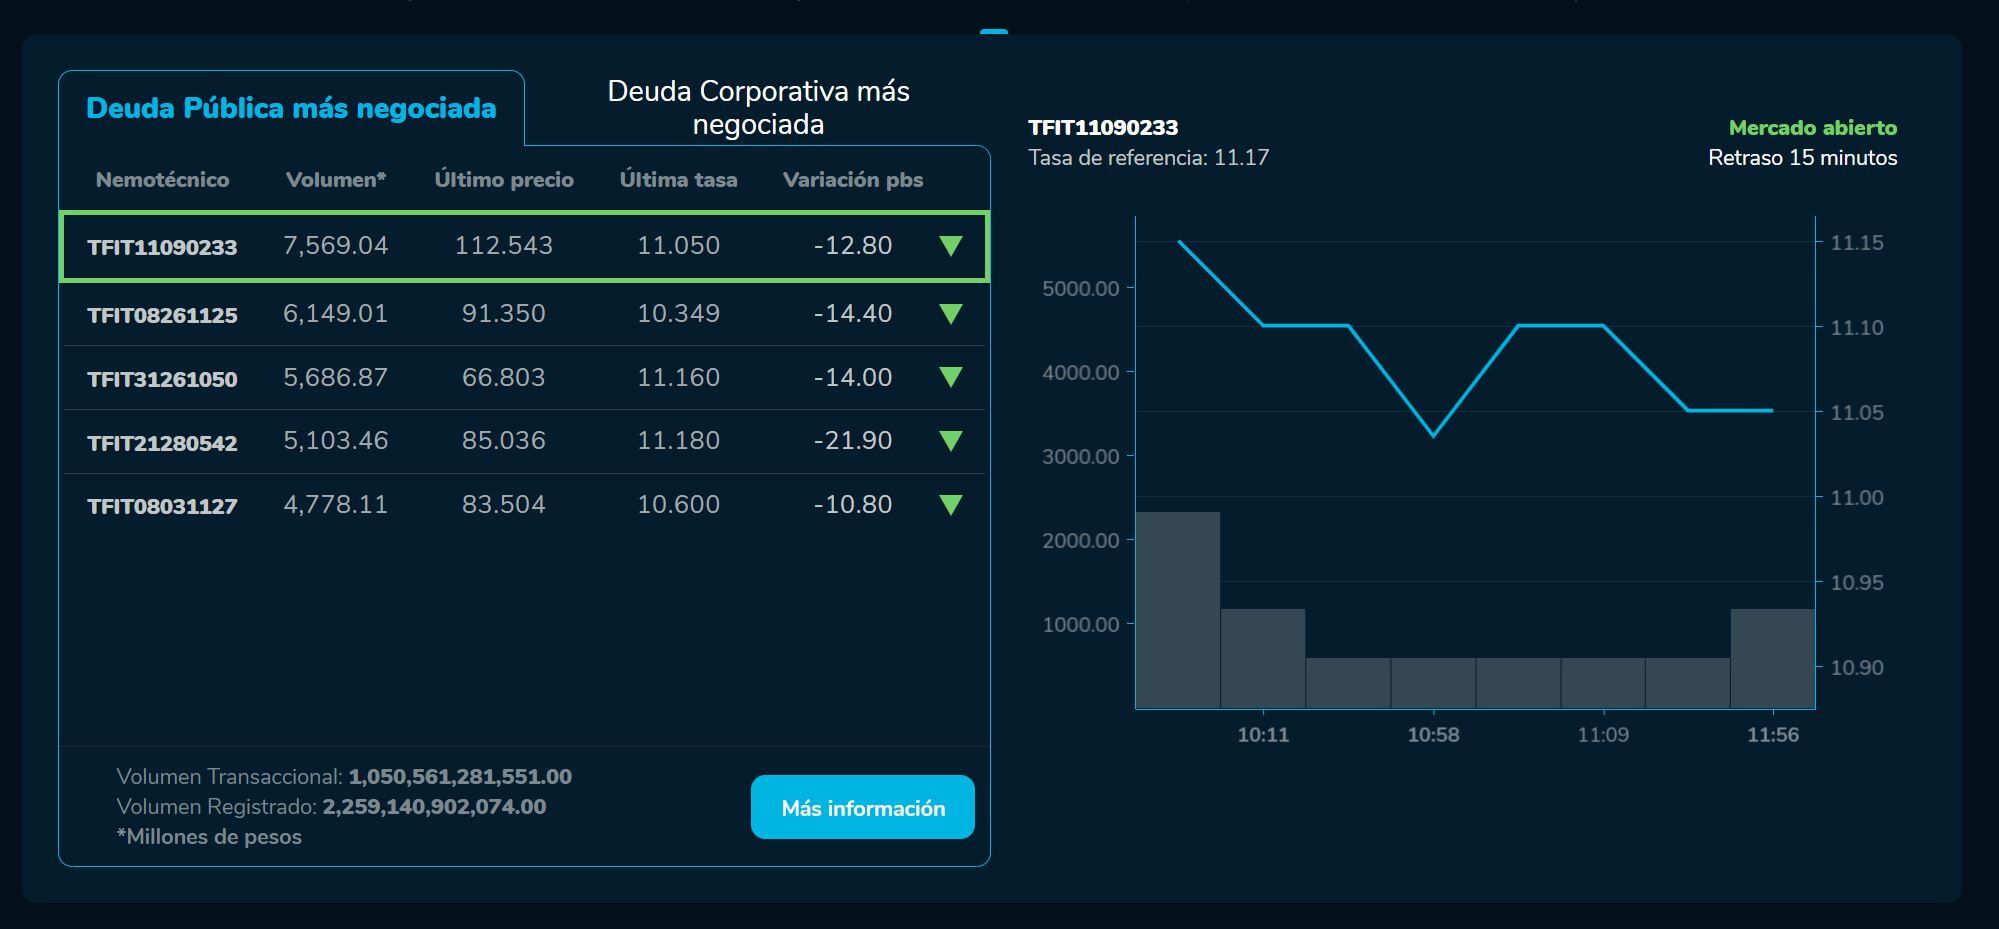Click the Último precio column header

(x=504, y=180)
